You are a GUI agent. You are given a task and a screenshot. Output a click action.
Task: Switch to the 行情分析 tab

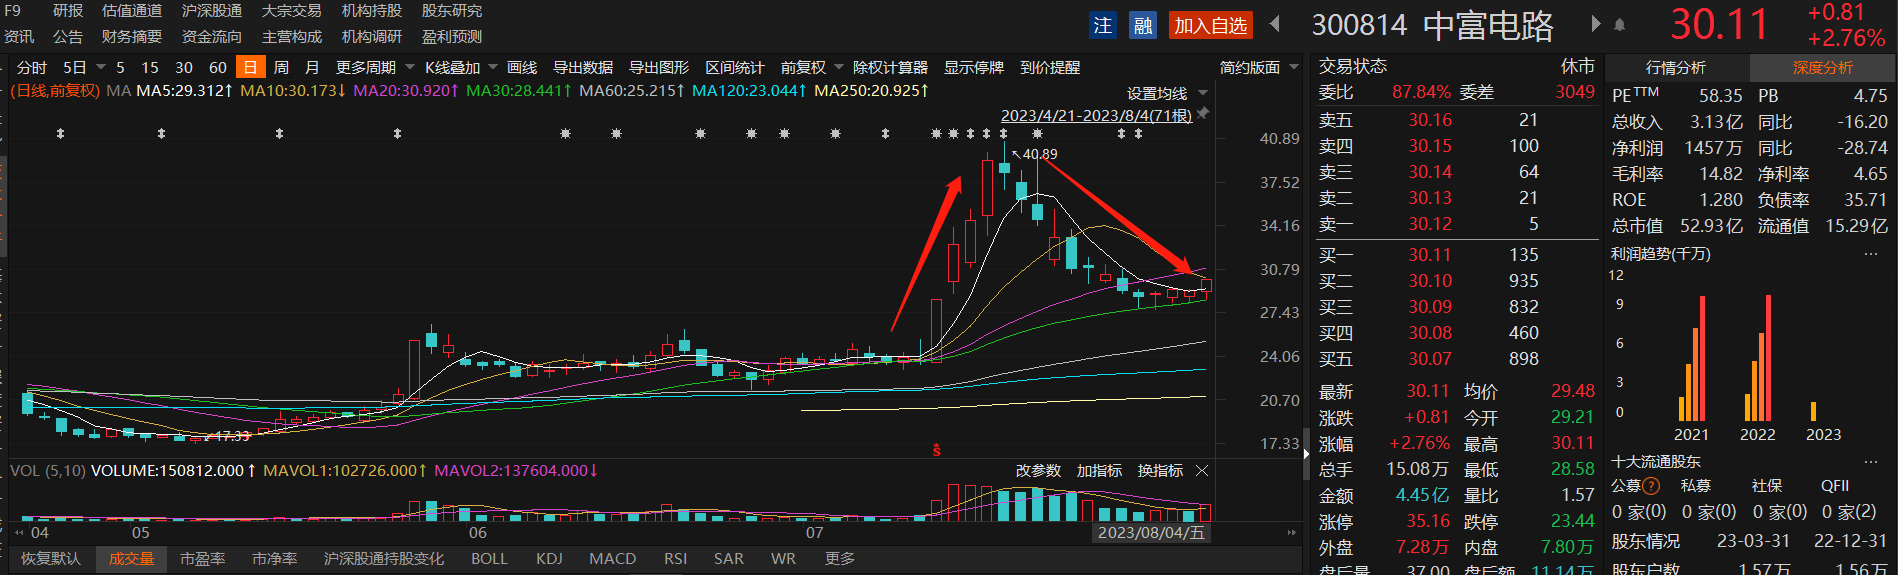1676,67
